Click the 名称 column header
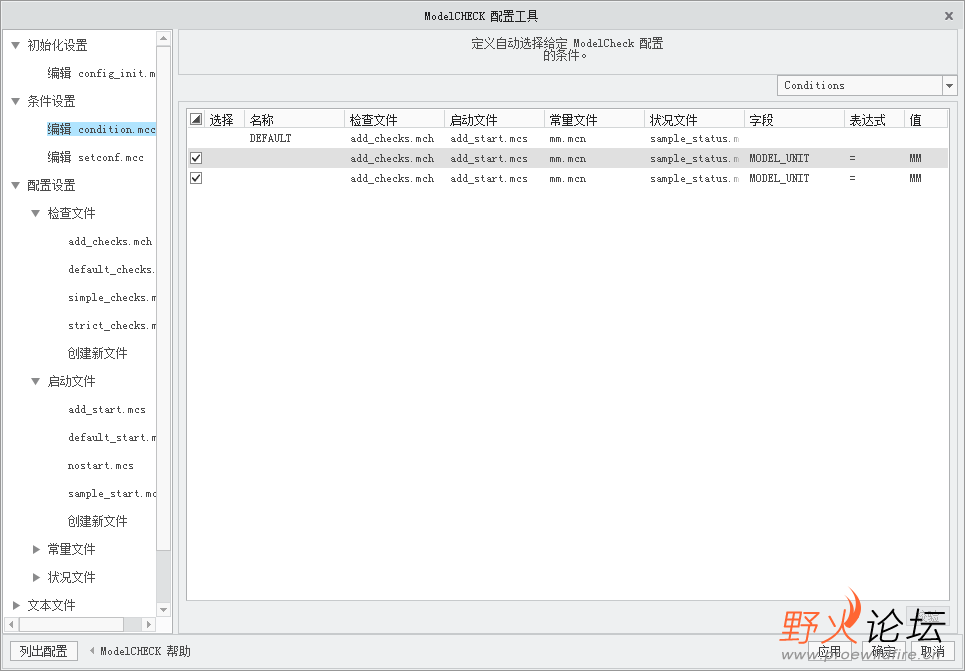This screenshot has height=671, width=965. [x=294, y=119]
